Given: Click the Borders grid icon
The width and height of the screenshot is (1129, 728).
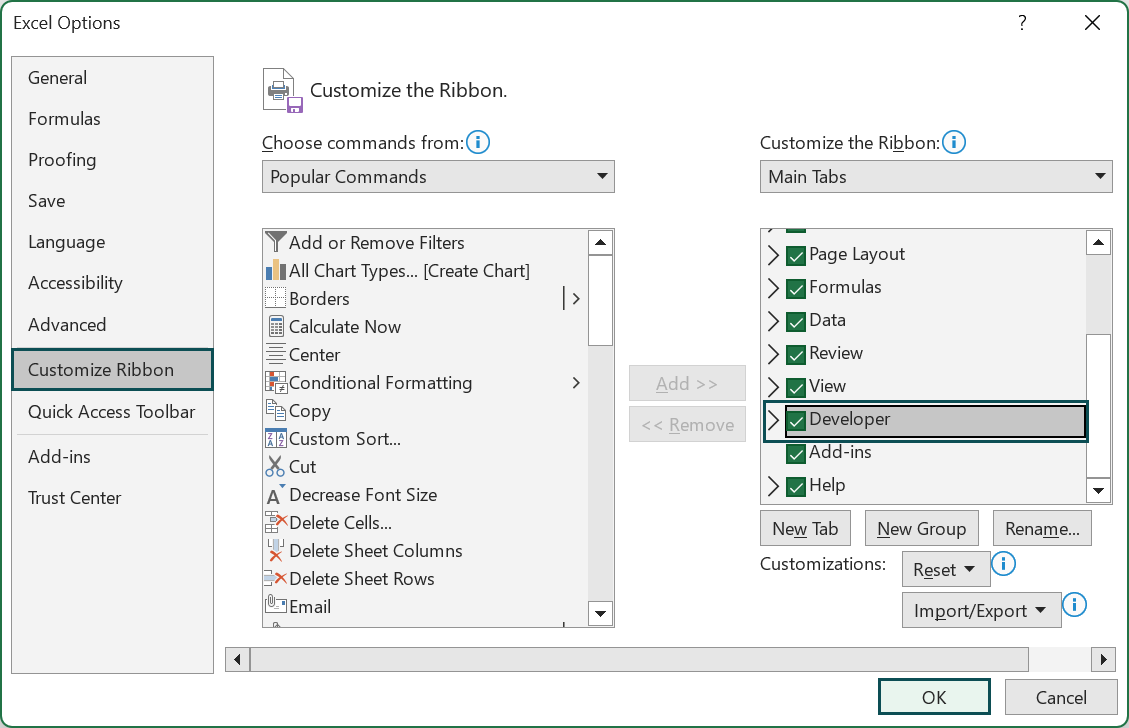Looking at the screenshot, I should (276, 298).
